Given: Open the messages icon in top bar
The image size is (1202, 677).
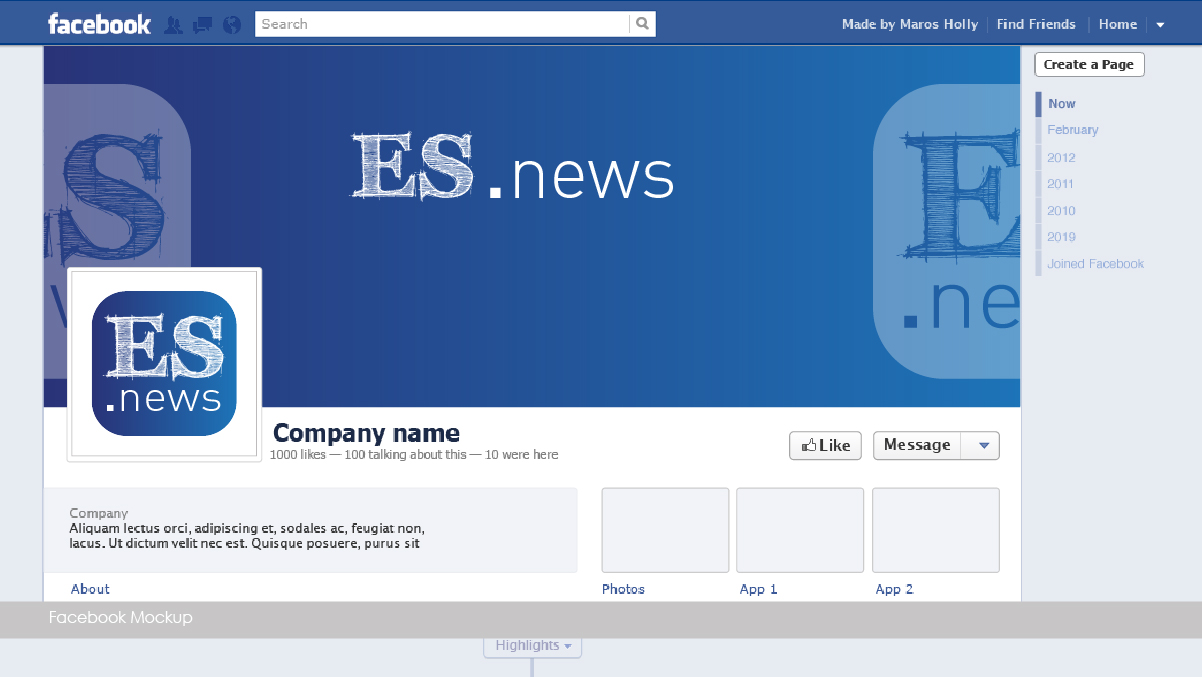Looking at the screenshot, I should click(202, 25).
